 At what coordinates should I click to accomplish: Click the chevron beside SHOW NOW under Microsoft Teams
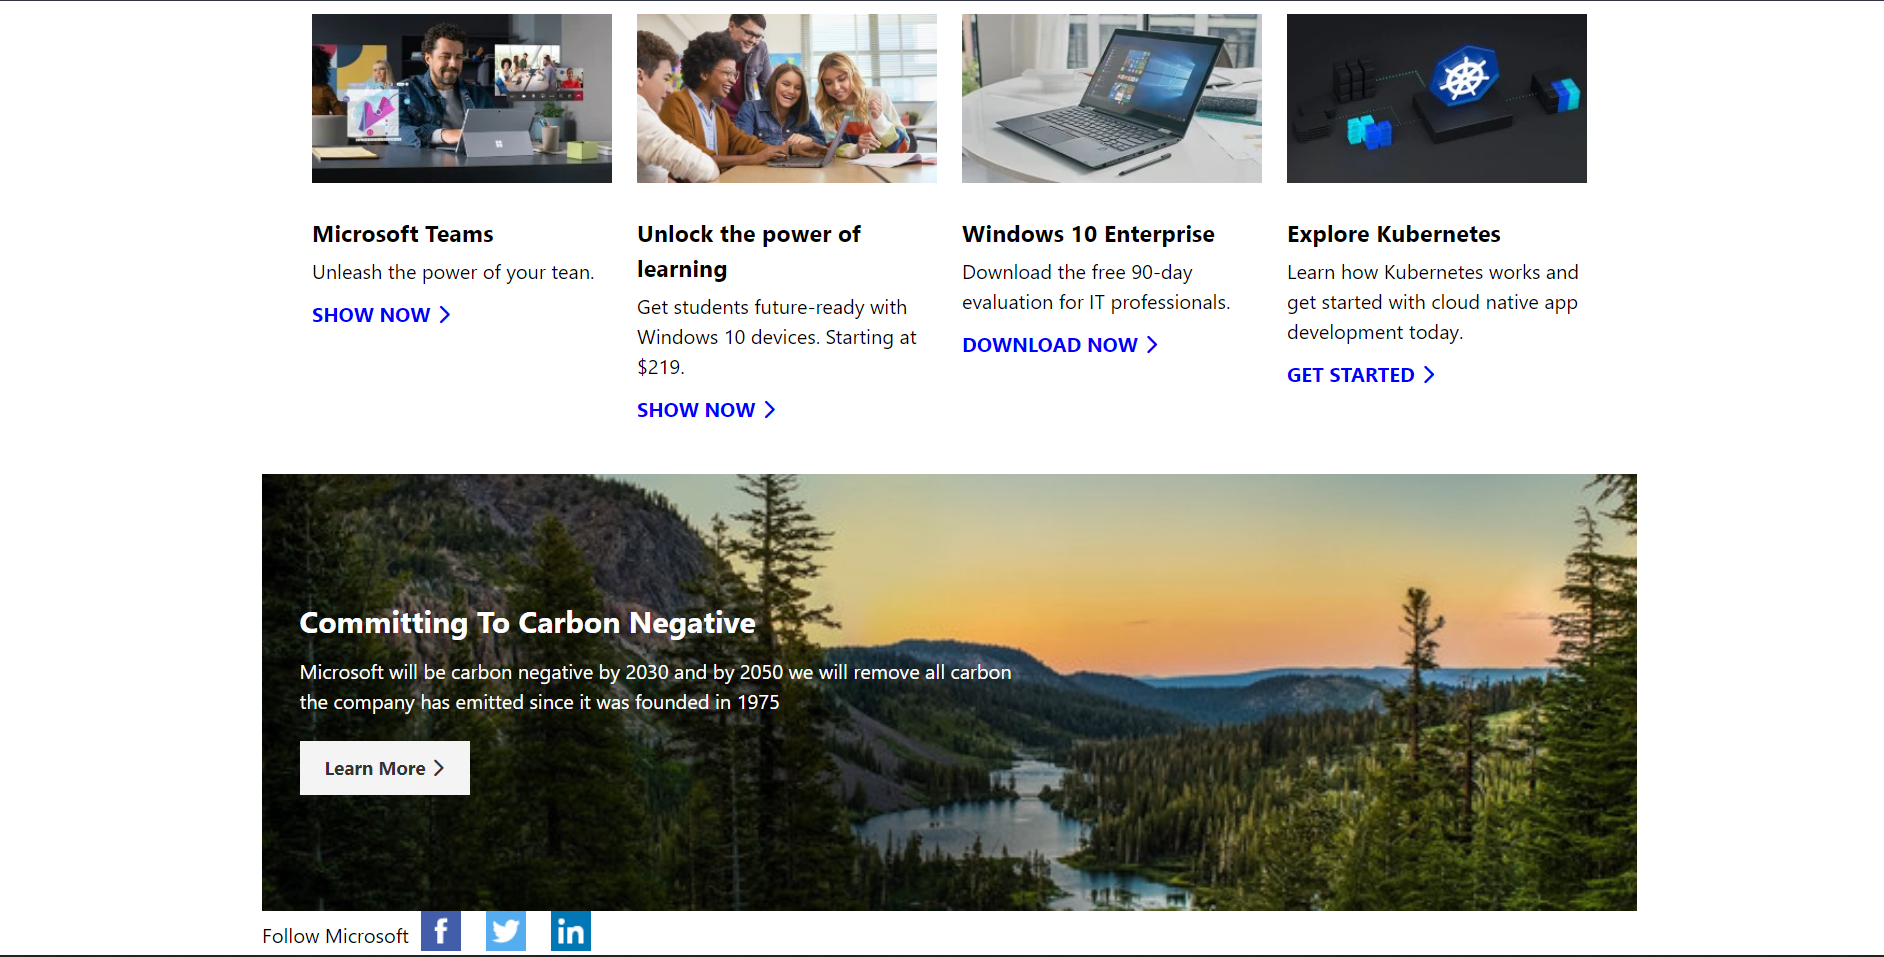444,315
